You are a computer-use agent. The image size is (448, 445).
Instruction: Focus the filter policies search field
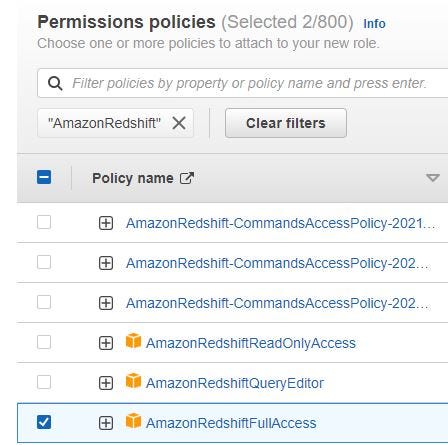(243, 83)
